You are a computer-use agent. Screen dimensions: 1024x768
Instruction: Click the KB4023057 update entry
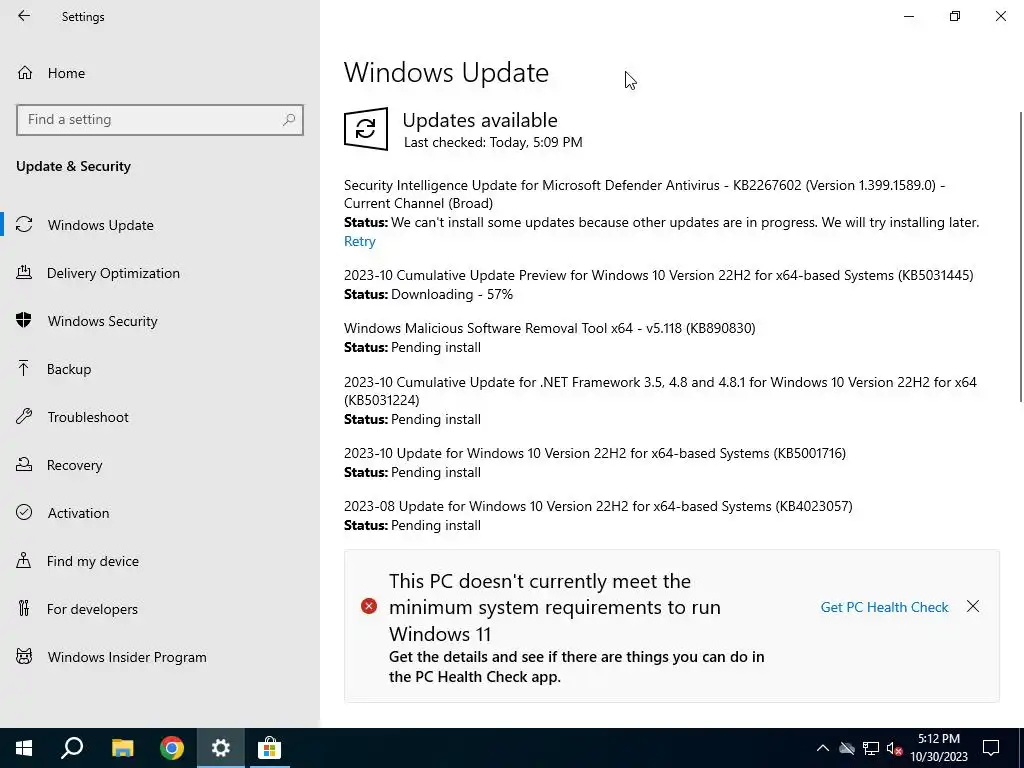[x=598, y=507]
